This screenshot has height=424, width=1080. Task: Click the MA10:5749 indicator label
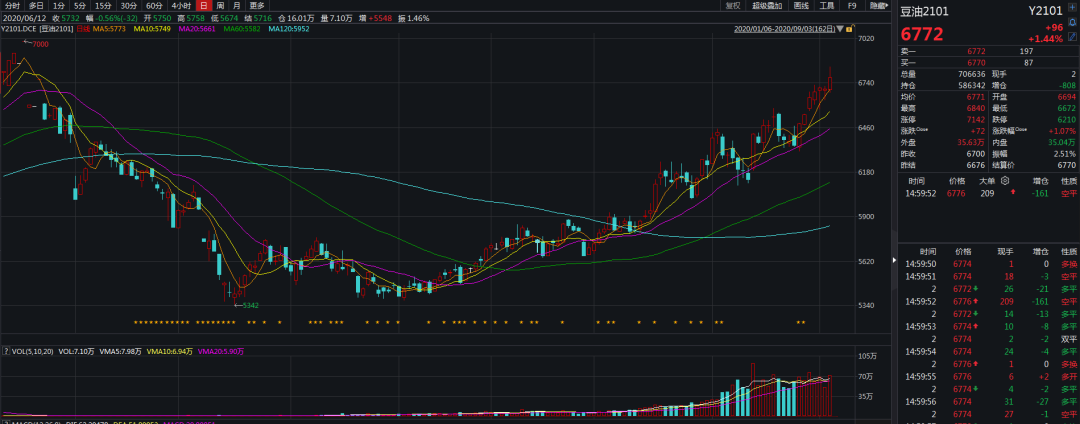coord(153,29)
